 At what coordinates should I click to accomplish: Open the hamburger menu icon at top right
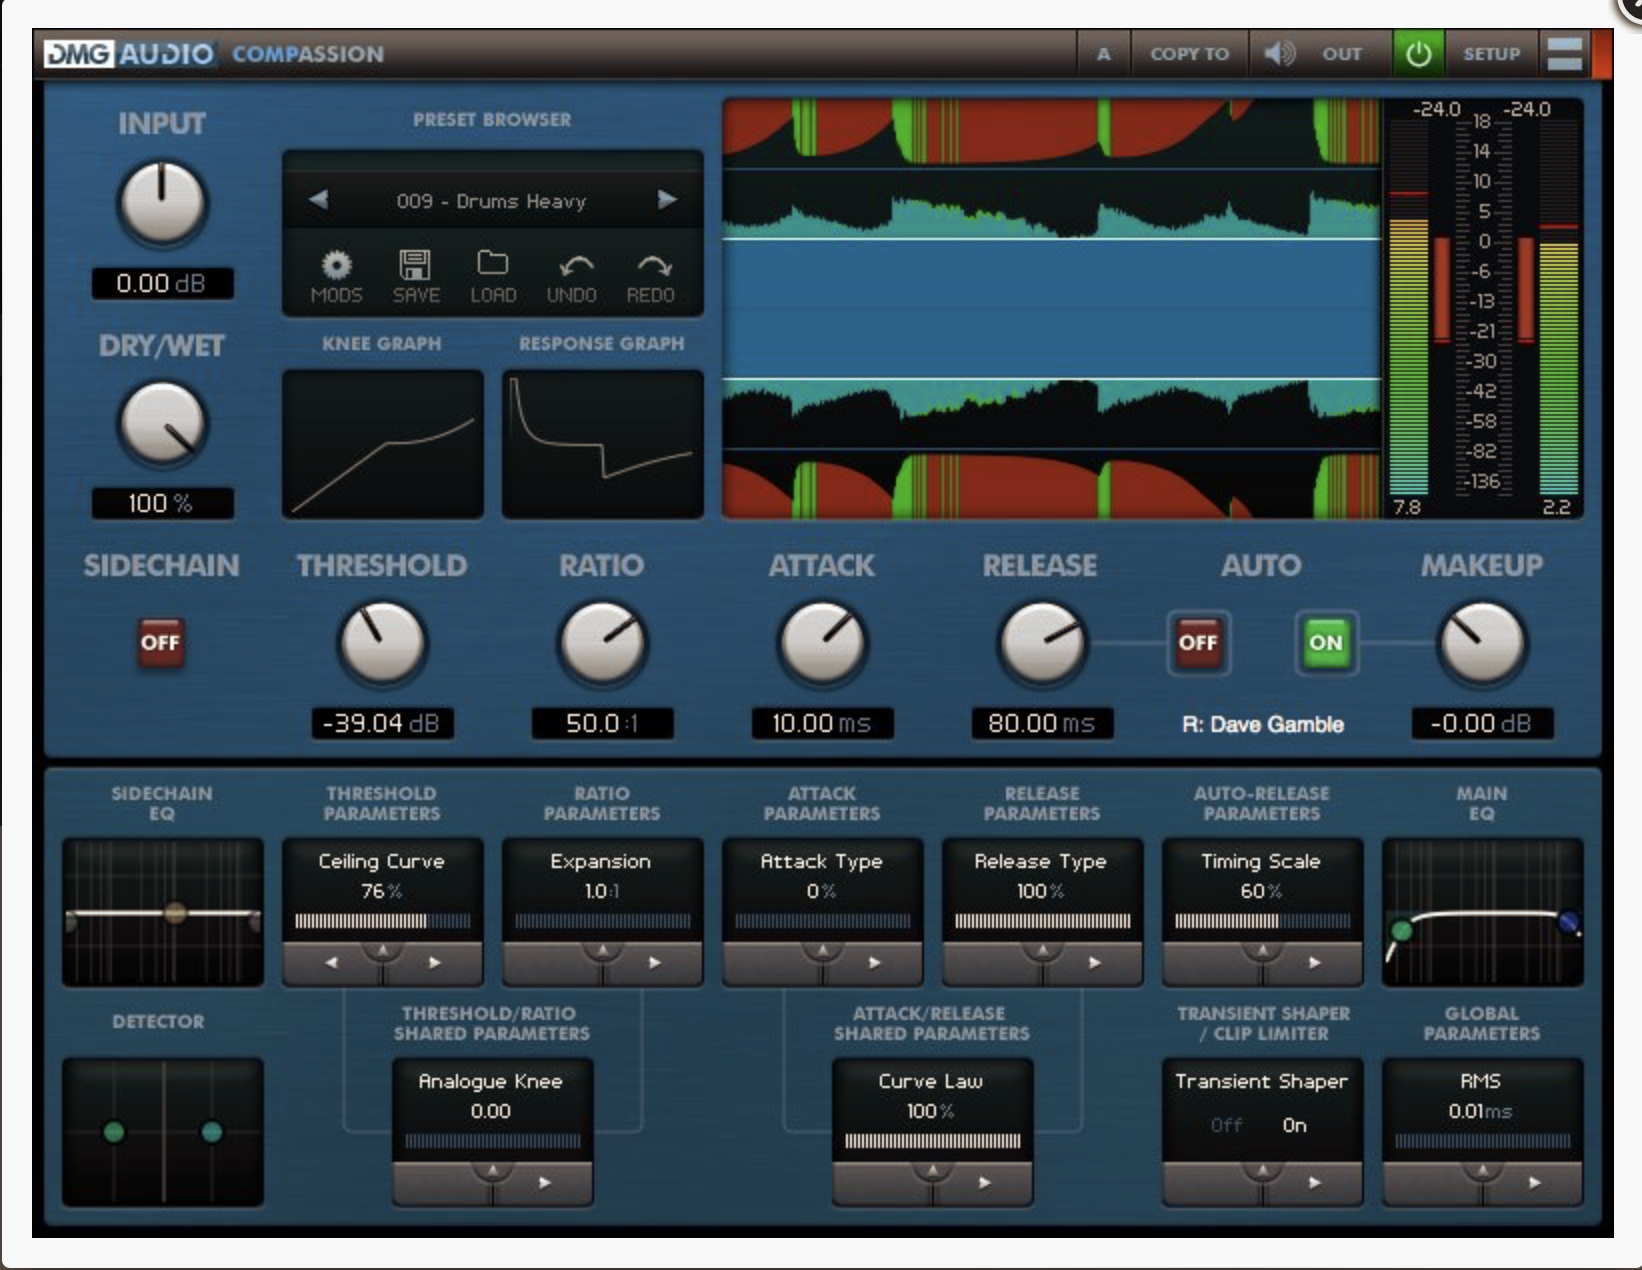(1564, 54)
